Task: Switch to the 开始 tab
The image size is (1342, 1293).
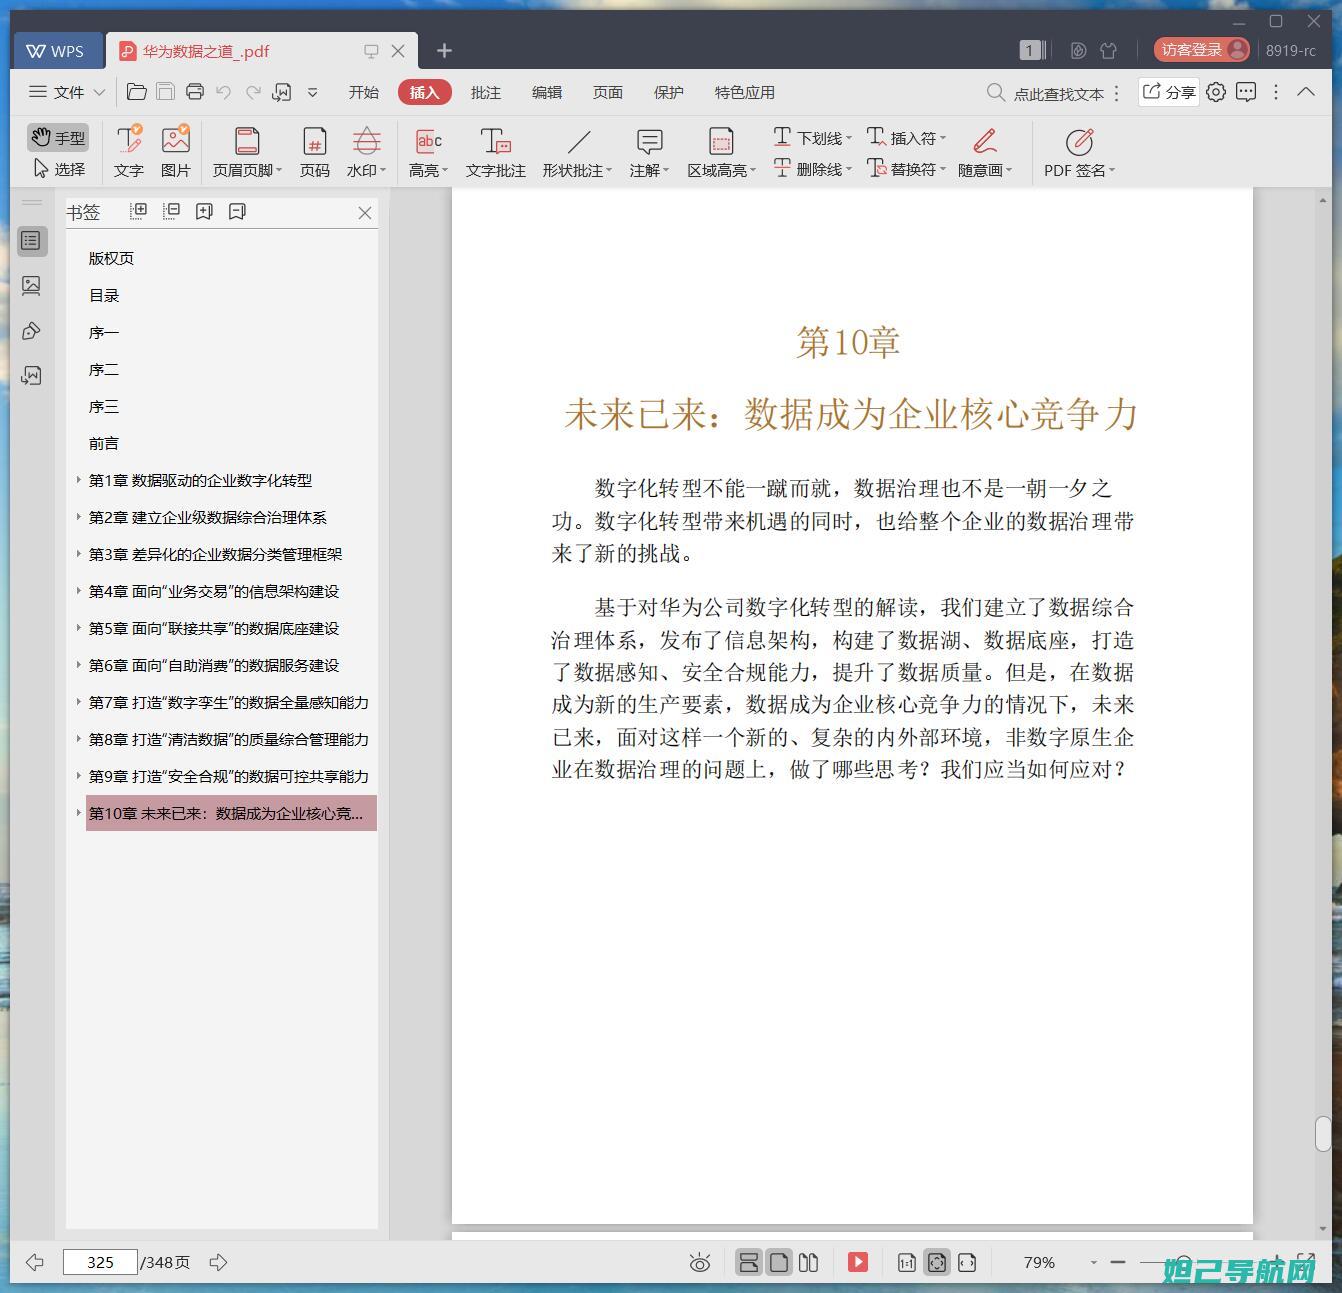Action: pyautogui.click(x=363, y=92)
